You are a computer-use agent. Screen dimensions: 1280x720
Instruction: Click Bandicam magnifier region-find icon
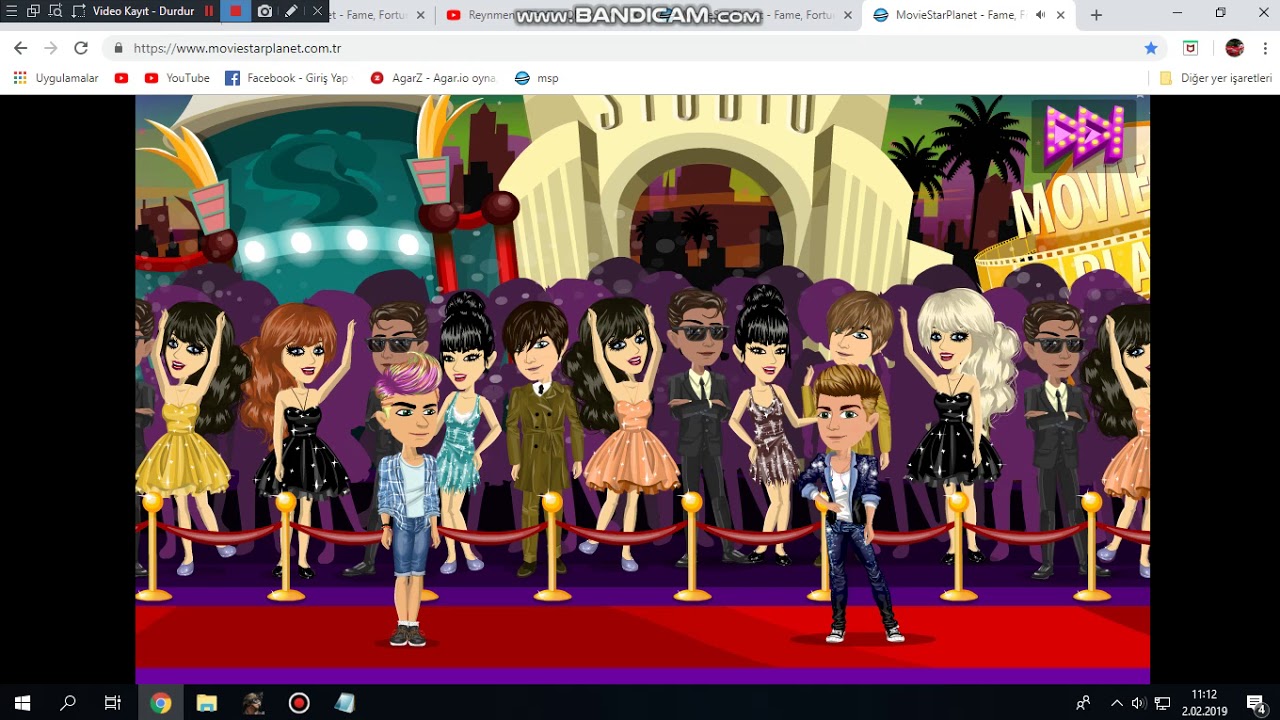point(55,12)
